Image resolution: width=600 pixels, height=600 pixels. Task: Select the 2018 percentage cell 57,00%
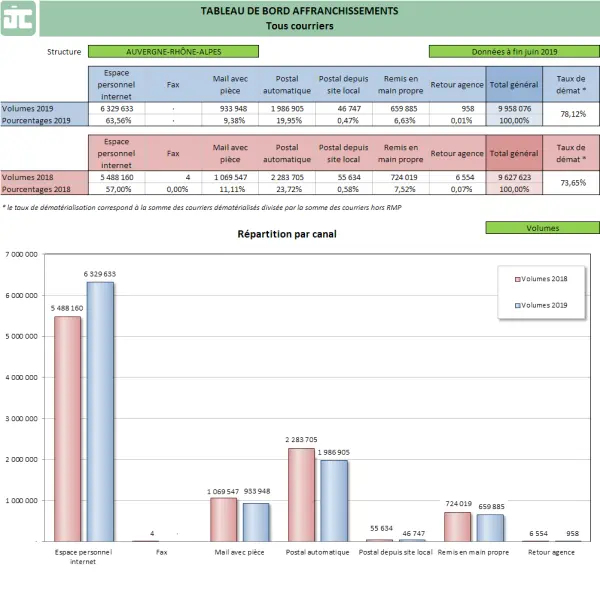pyautogui.click(x=117, y=189)
